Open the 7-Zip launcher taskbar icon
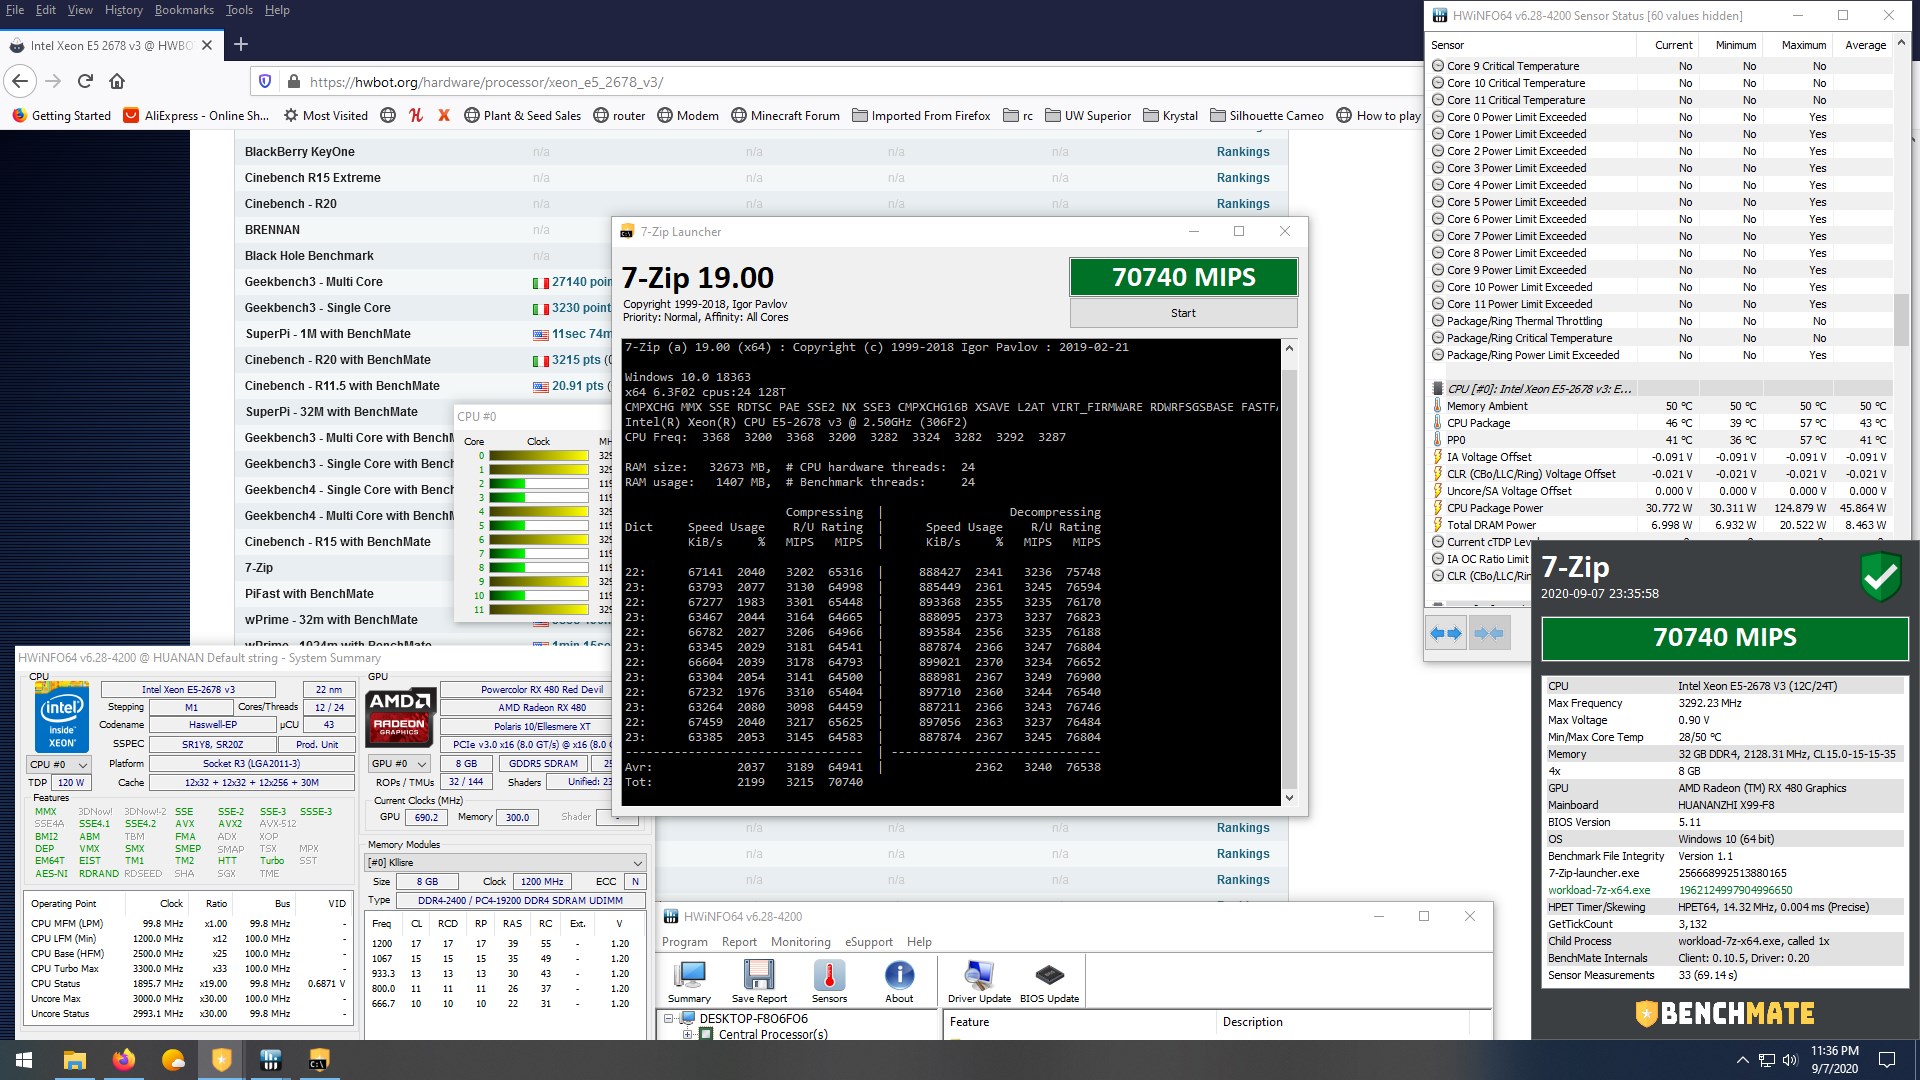 [x=319, y=1060]
